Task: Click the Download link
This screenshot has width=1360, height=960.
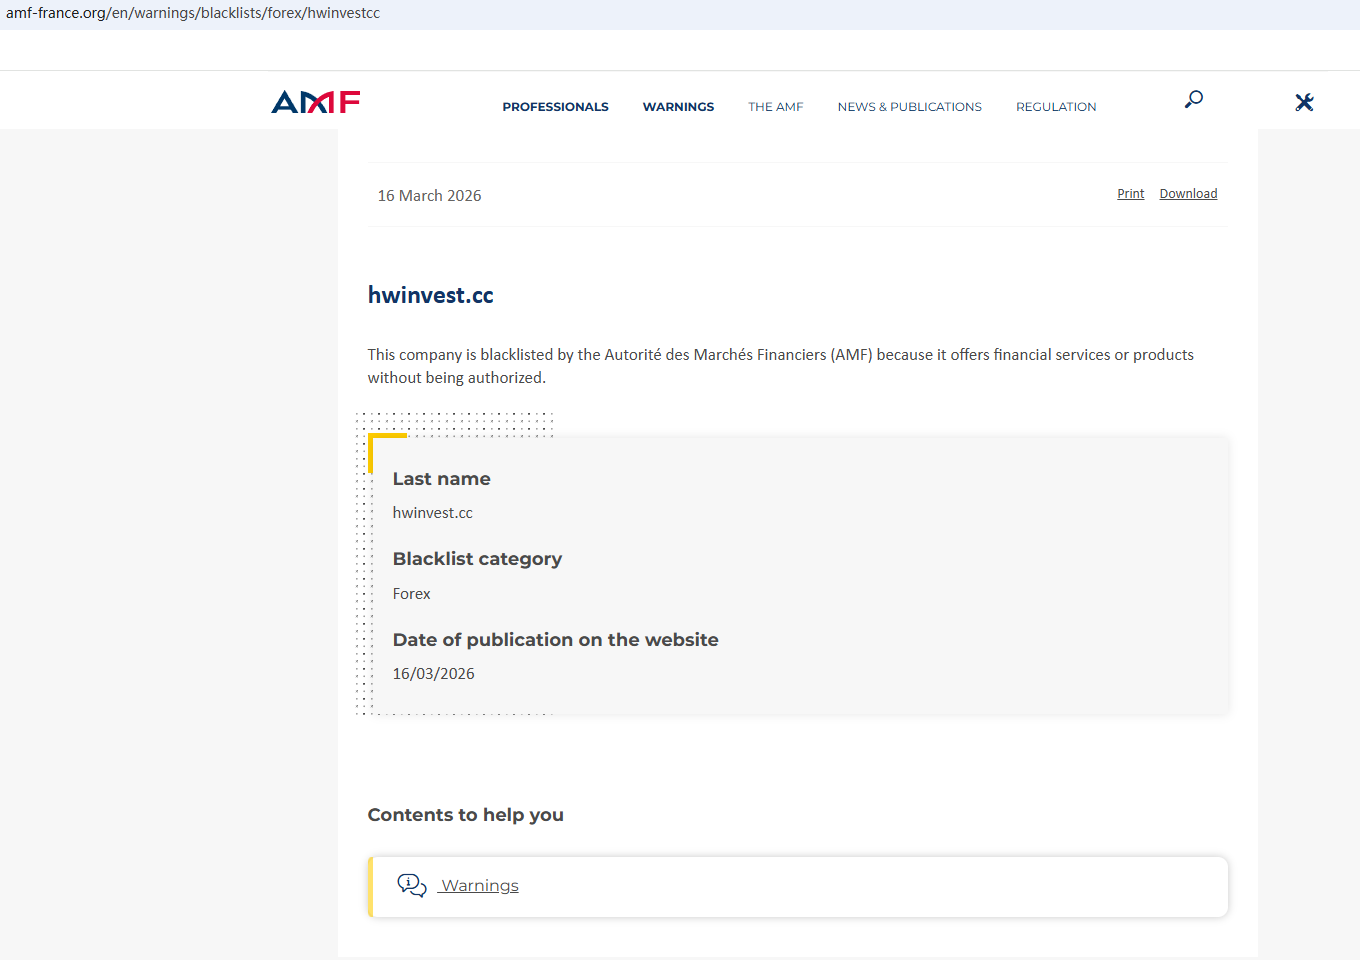Action: (x=1188, y=194)
